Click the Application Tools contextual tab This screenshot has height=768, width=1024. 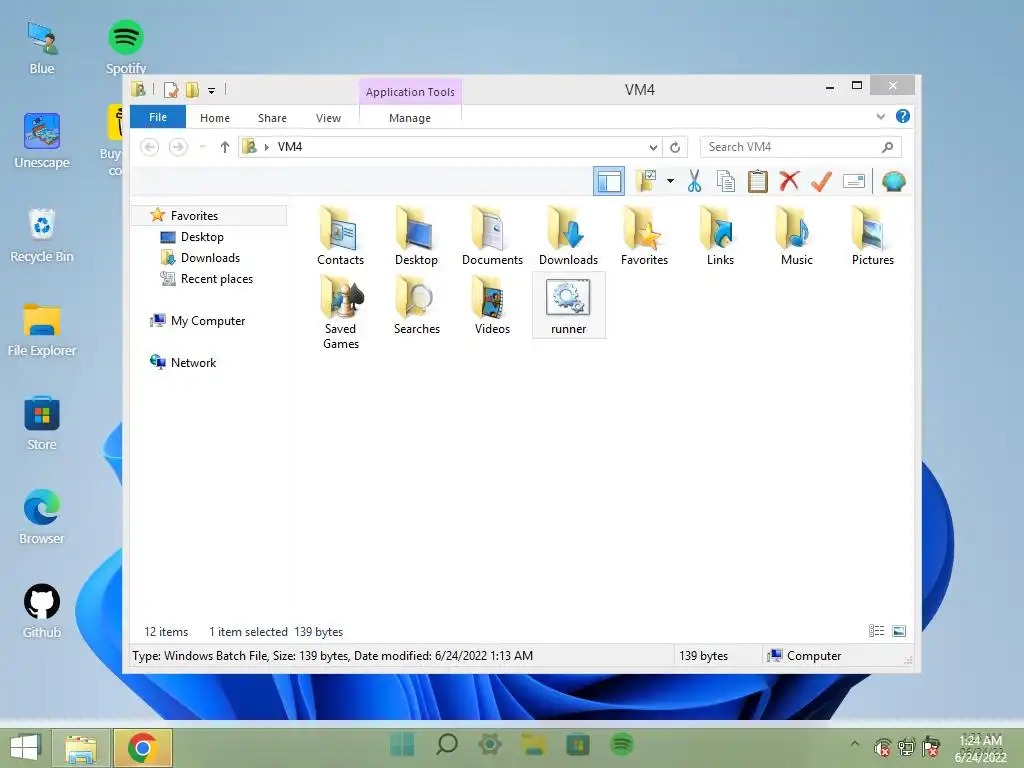pyautogui.click(x=410, y=91)
